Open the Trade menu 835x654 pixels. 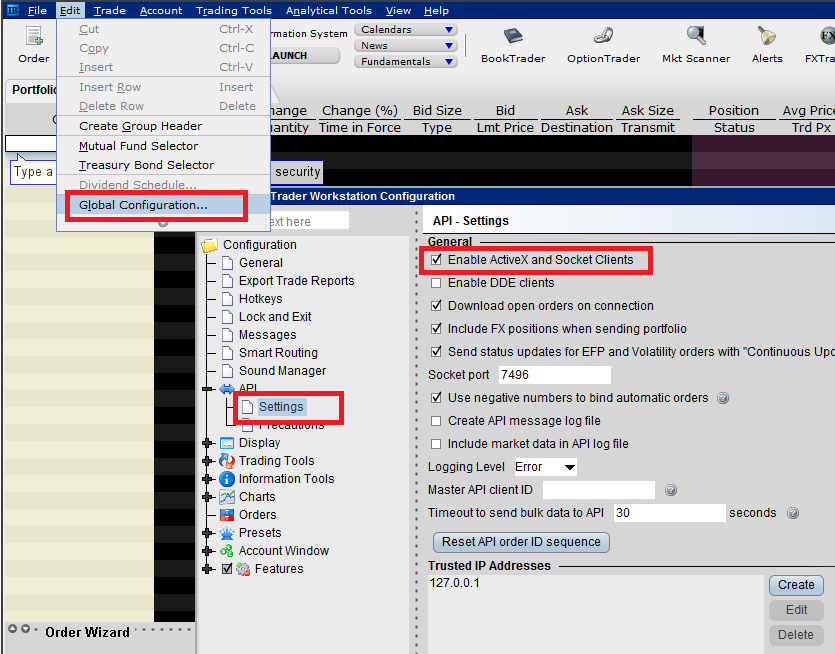tap(110, 11)
